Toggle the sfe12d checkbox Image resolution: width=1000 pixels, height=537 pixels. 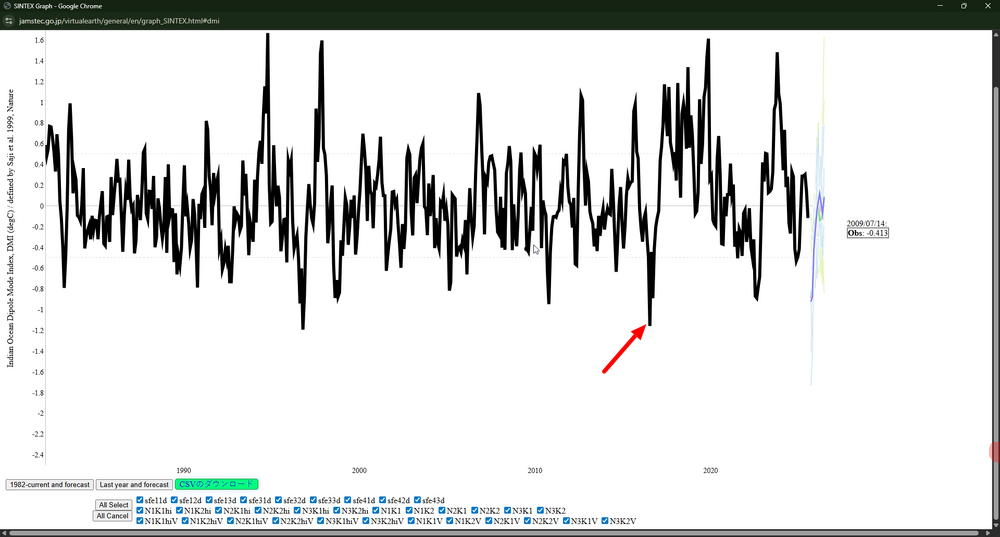pyautogui.click(x=174, y=500)
